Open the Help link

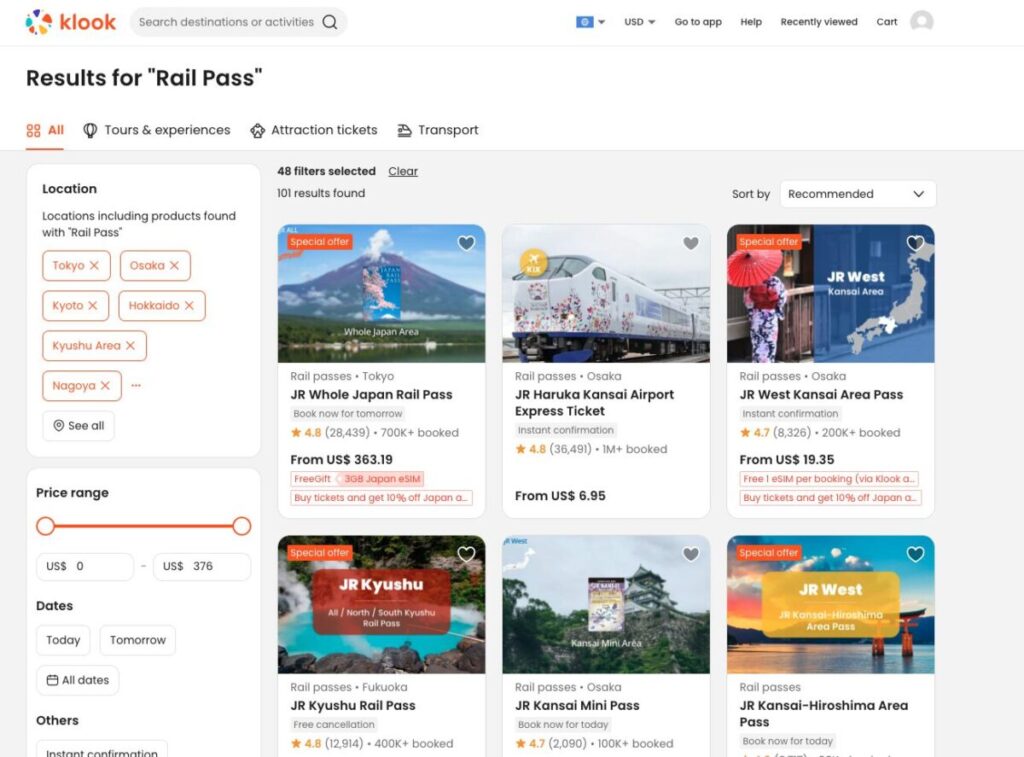[751, 22]
